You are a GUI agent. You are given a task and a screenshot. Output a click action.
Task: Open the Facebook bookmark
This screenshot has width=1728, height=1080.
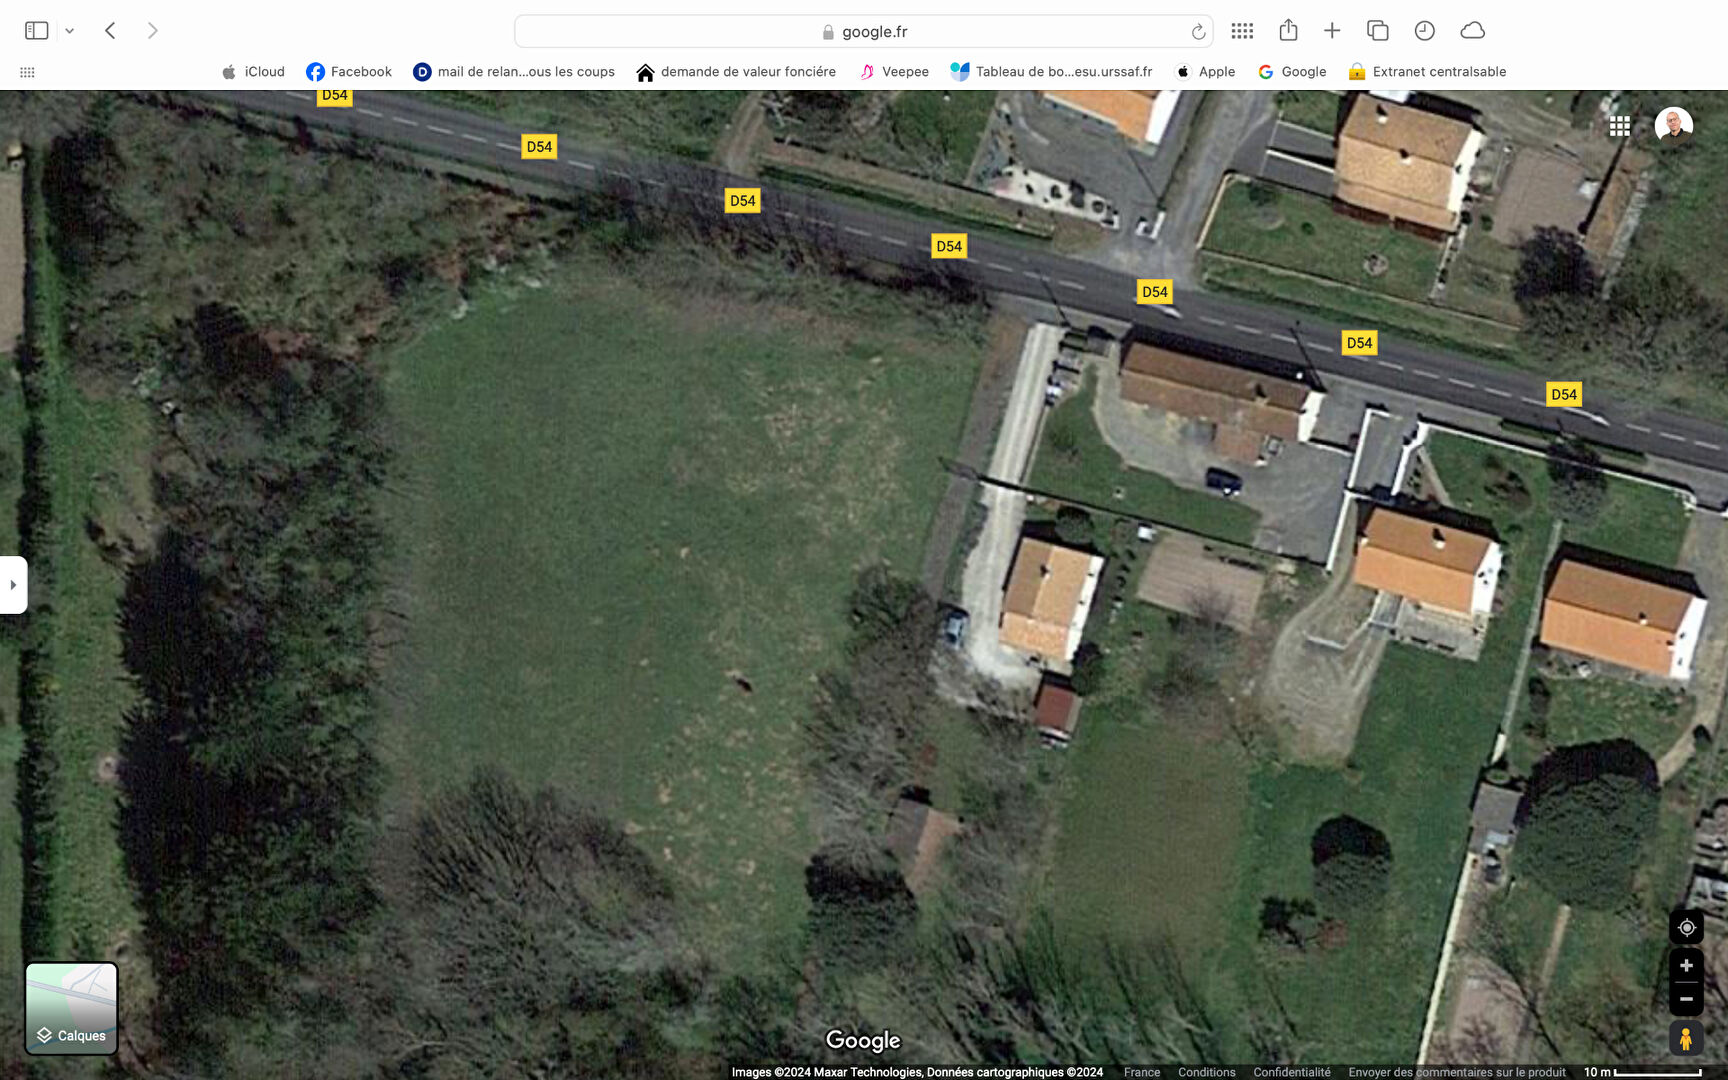pos(348,71)
